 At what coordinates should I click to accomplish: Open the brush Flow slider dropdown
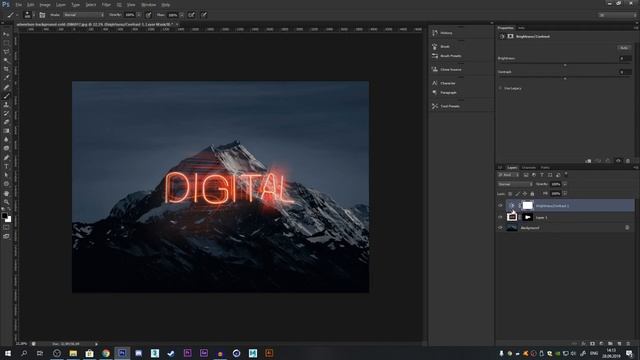coord(182,15)
